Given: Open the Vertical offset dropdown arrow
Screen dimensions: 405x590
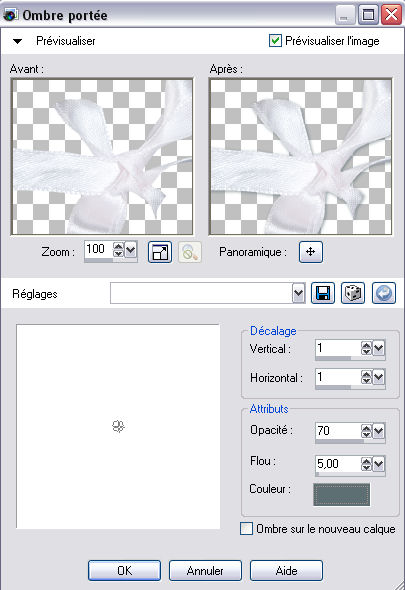Looking at the screenshot, I should tap(379, 348).
